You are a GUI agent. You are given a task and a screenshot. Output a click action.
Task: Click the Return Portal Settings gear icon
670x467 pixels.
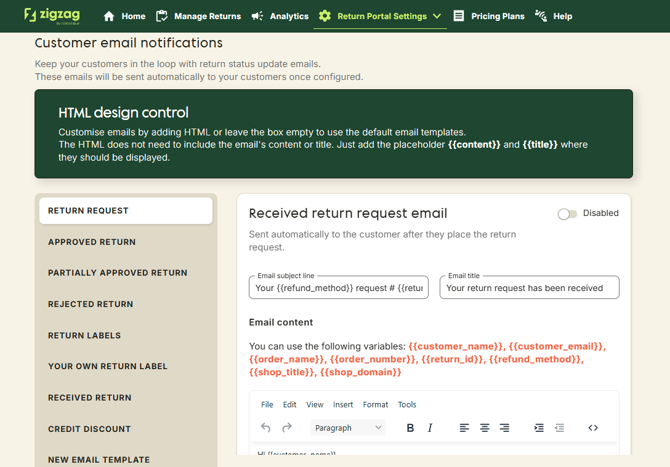coord(325,16)
